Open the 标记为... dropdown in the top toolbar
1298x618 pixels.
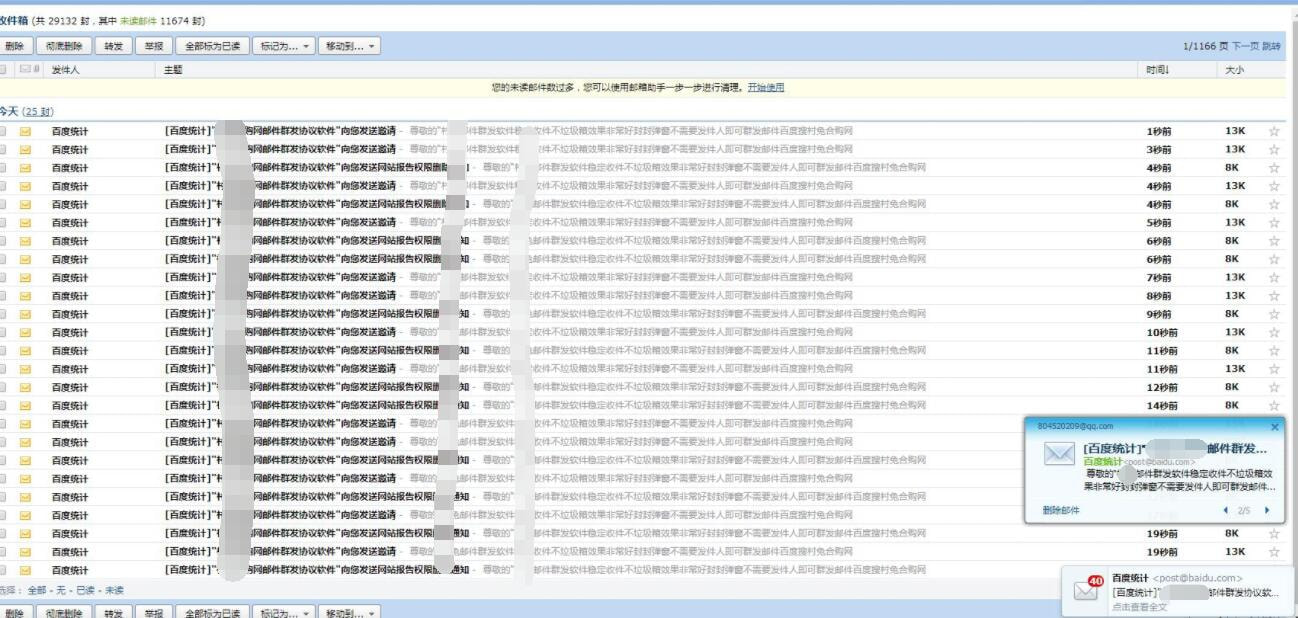click(283, 46)
